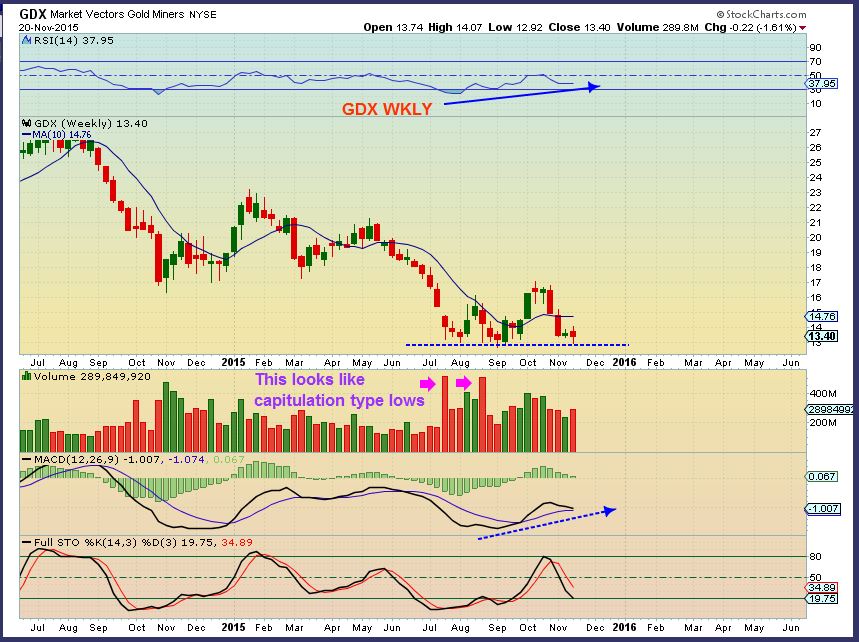Image resolution: width=859 pixels, height=642 pixels.
Task: Click the MA(10) 14.76 legend text
Action: [x=61, y=135]
